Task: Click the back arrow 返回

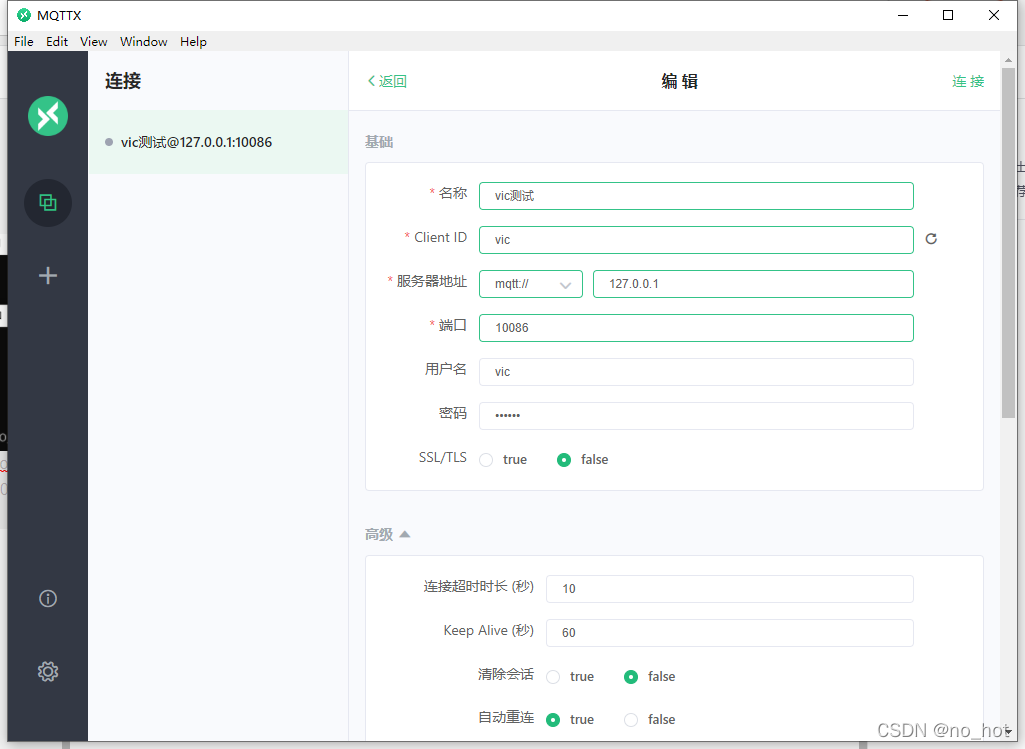Action: click(387, 82)
